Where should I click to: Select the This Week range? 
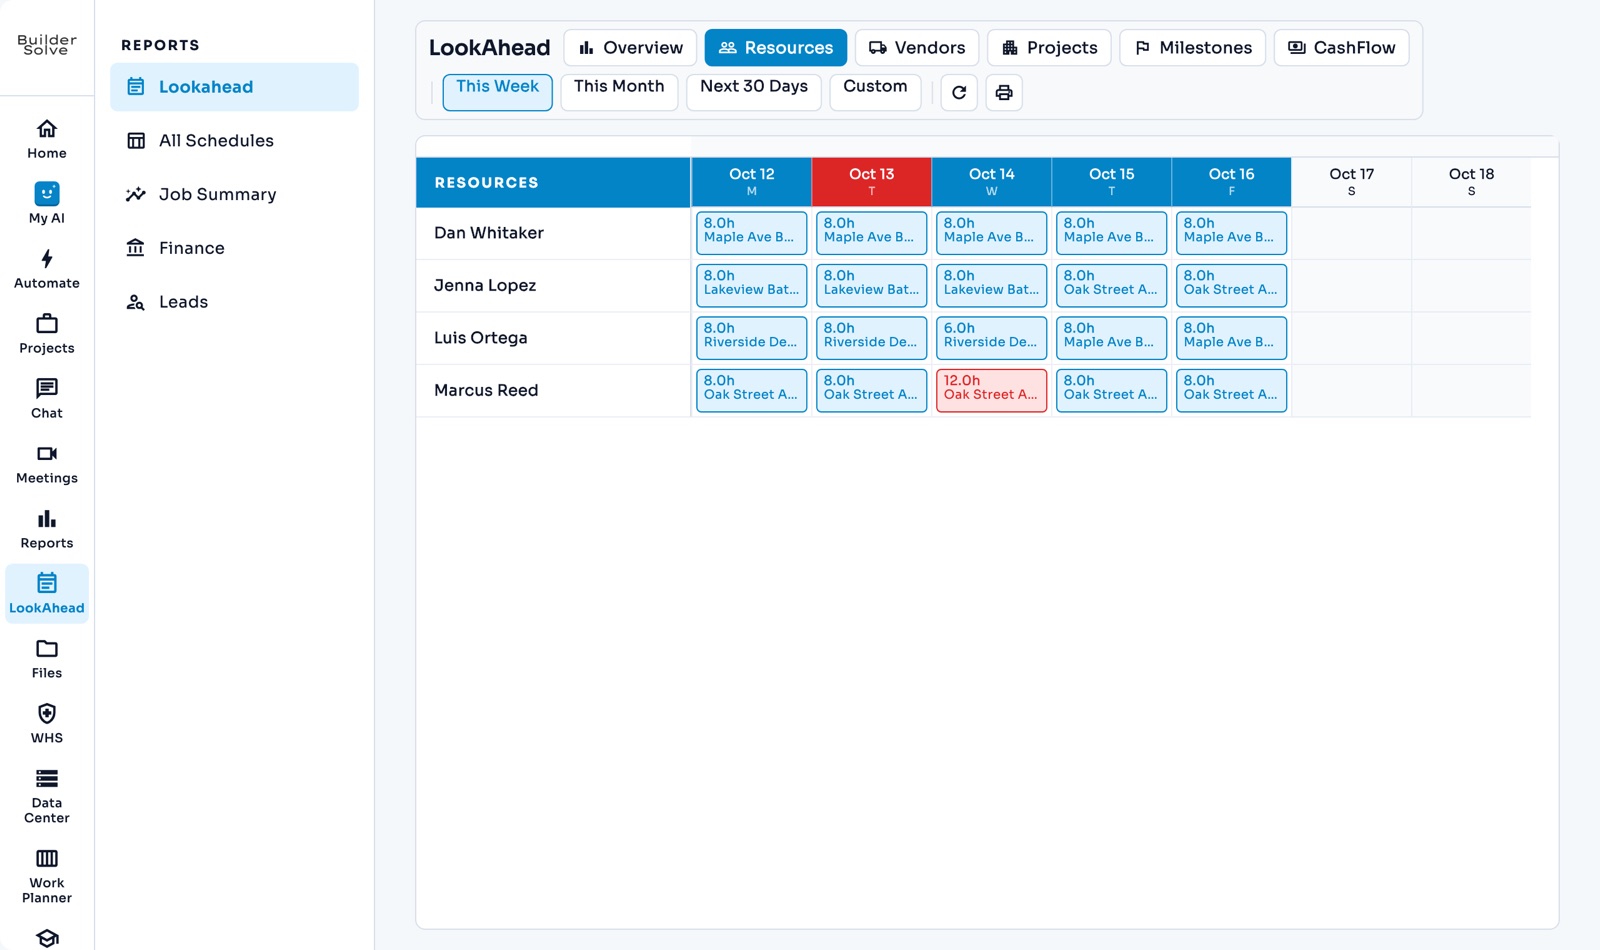(x=498, y=92)
